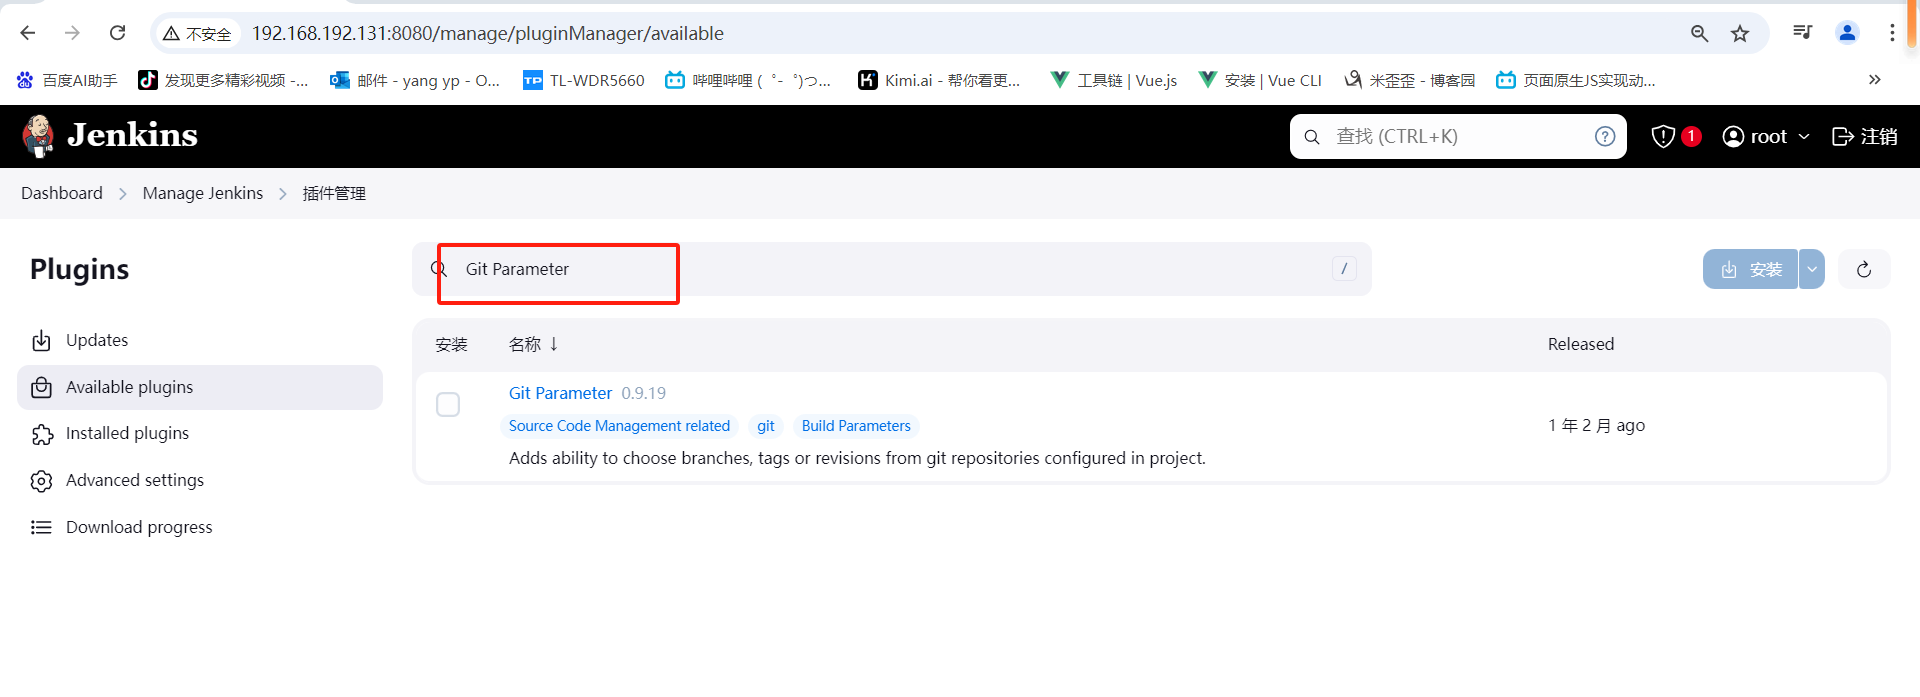Image resolution: width=1920 pixels, height=697 pixels.
Task: Open the 发现更多精彩视频 bookmark
Action: pyautogui.click(x=223, y=80)
